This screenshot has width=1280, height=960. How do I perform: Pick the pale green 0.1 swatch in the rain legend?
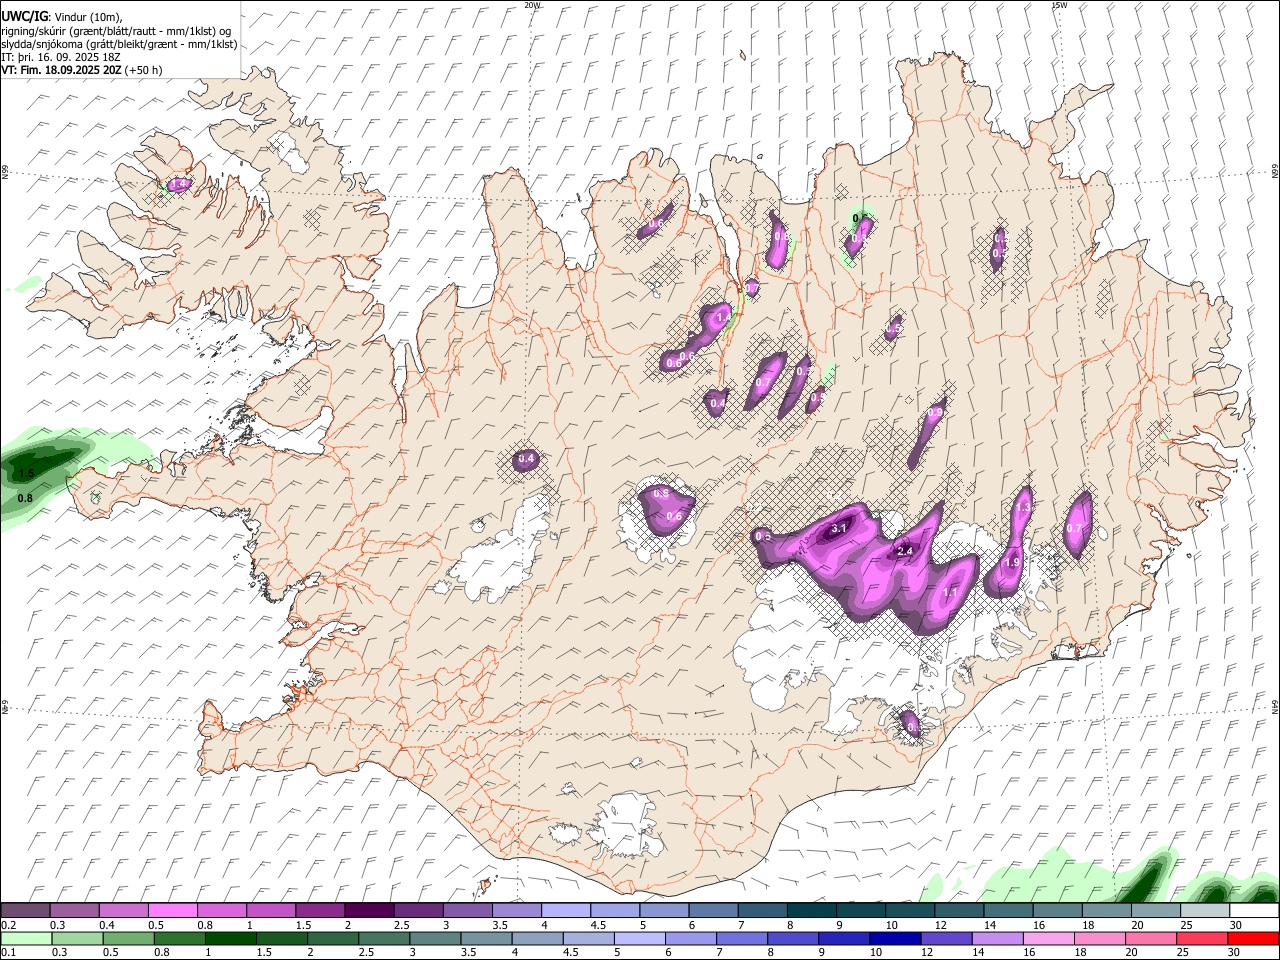[x=26, y=939]
